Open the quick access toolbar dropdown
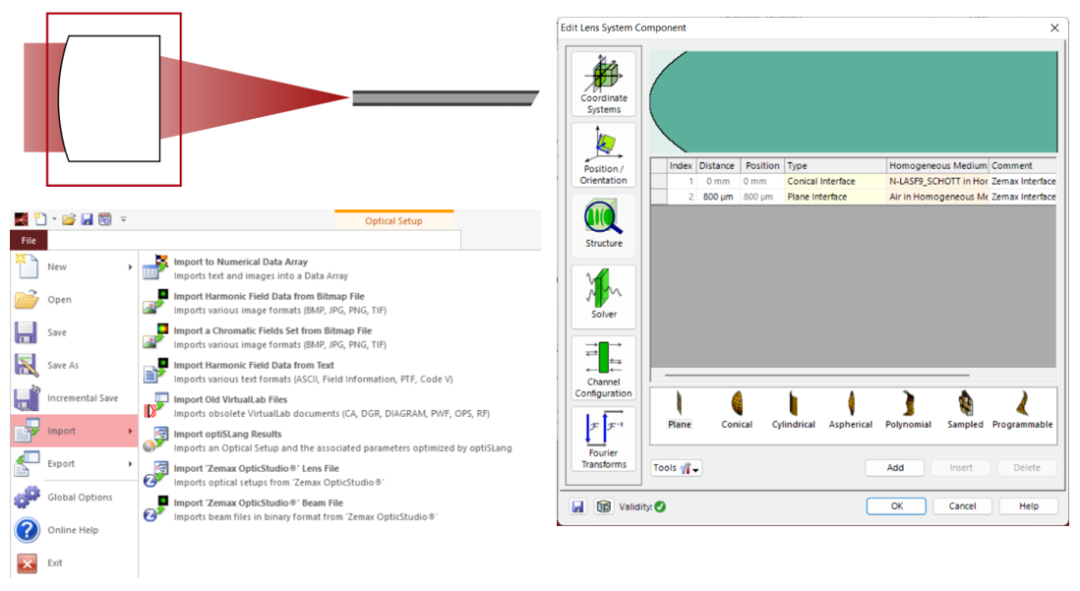Viewport: 1080px width, 591px height. [x=123, y=220]
